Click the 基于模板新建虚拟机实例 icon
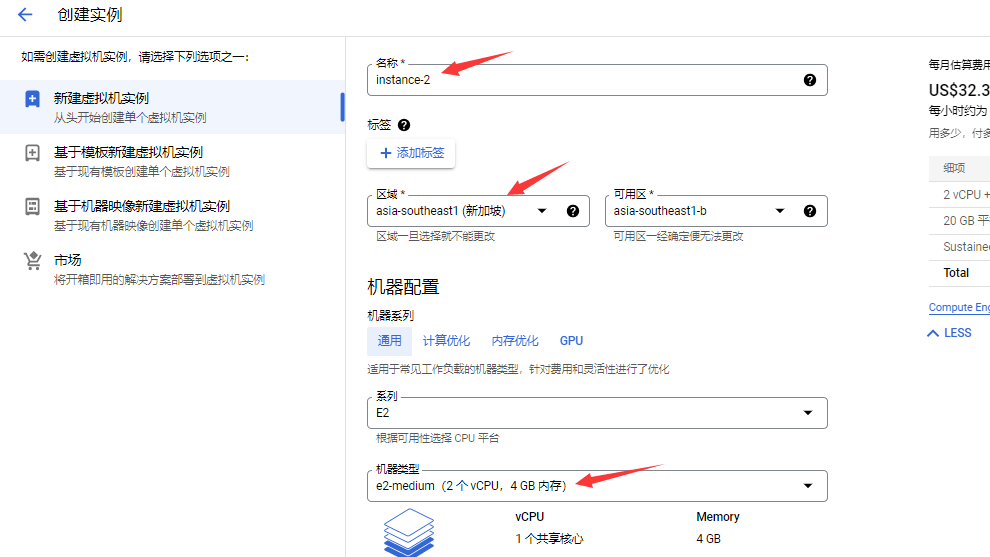Image resolution: width=990 pixels, height=557 pixels. click(x=33, y=153)
